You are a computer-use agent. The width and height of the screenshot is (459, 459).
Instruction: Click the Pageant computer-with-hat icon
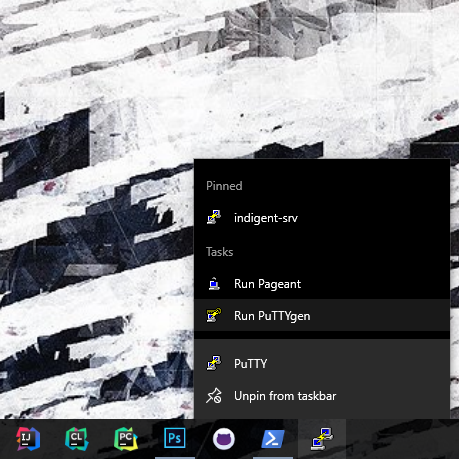(x=214, y=284)
